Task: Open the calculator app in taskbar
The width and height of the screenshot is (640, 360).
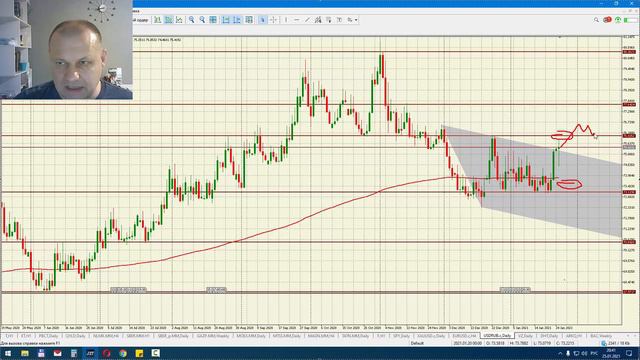Action: (x=74, y=353)
